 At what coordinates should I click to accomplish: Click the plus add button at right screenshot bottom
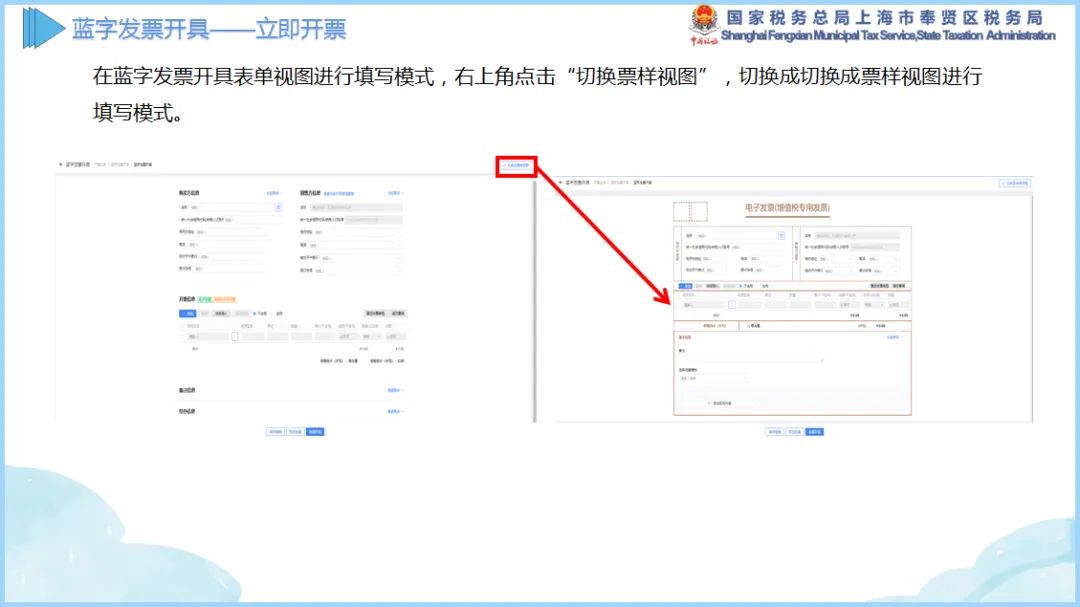coord(720,403)
